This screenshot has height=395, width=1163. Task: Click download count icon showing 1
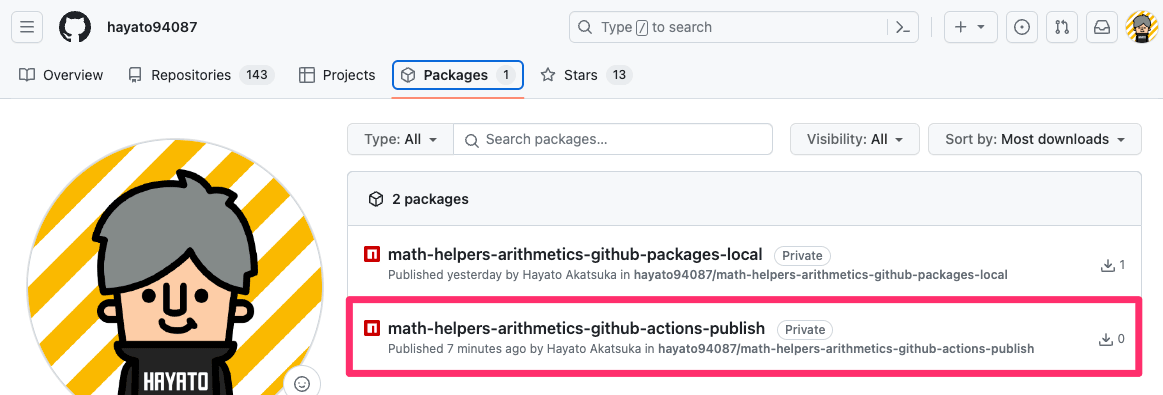click(x=1108, y=265)
